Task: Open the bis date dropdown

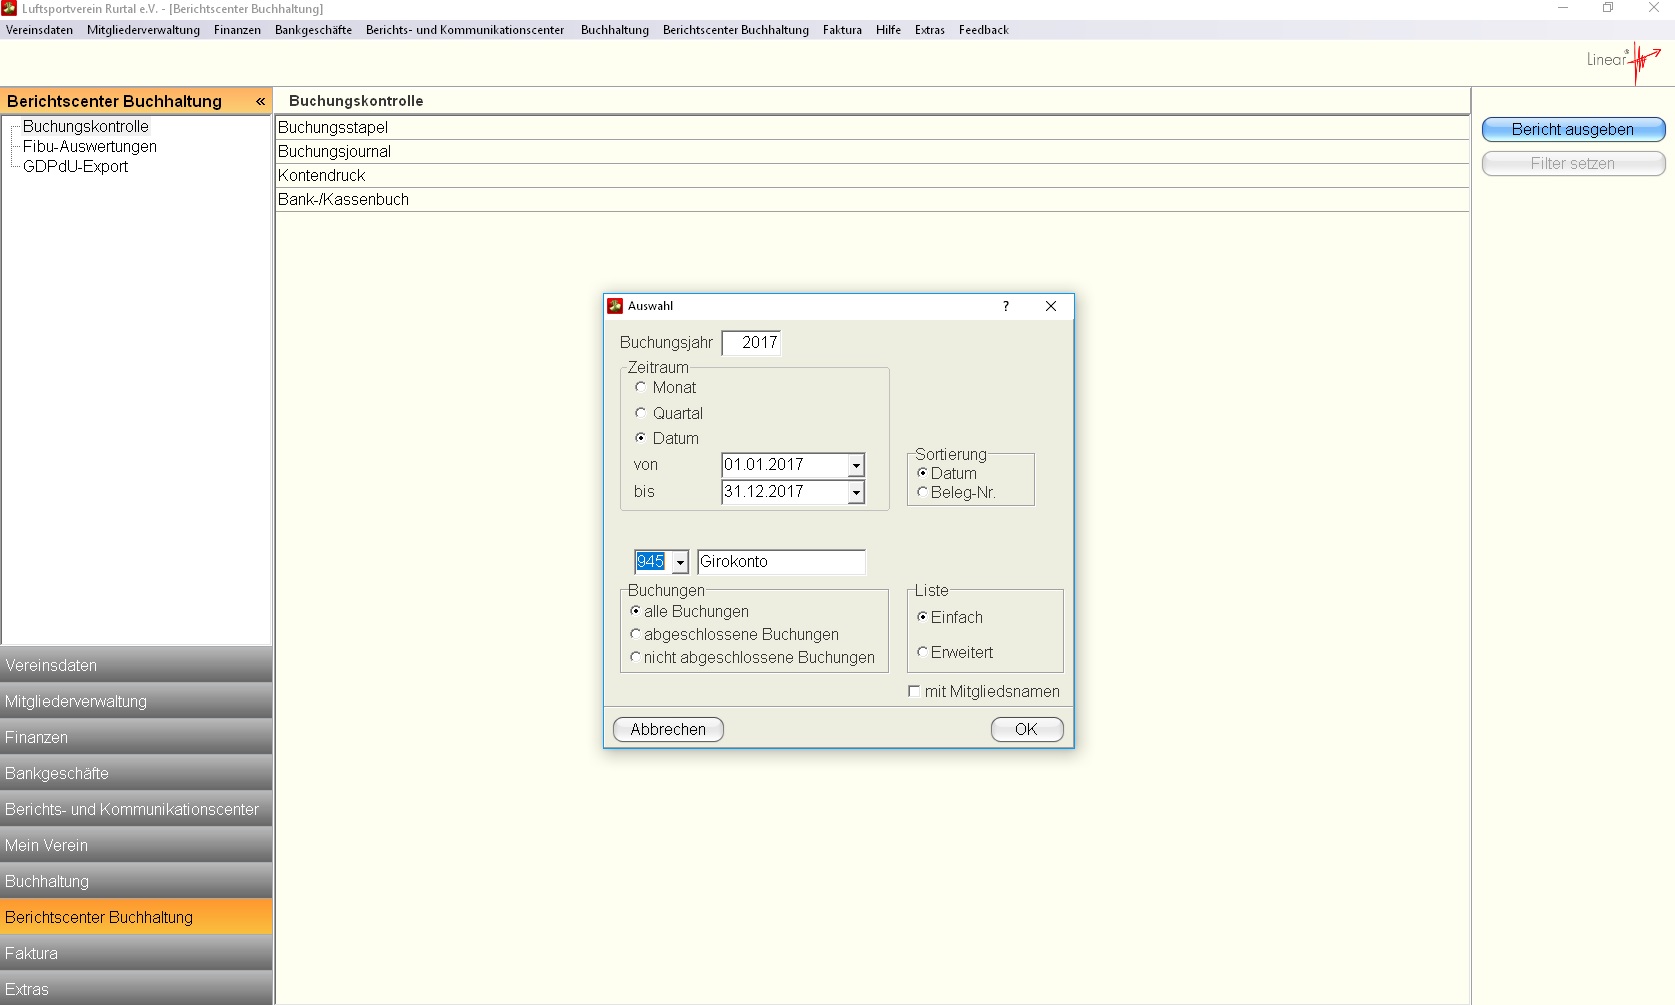Action: (856, 492)
